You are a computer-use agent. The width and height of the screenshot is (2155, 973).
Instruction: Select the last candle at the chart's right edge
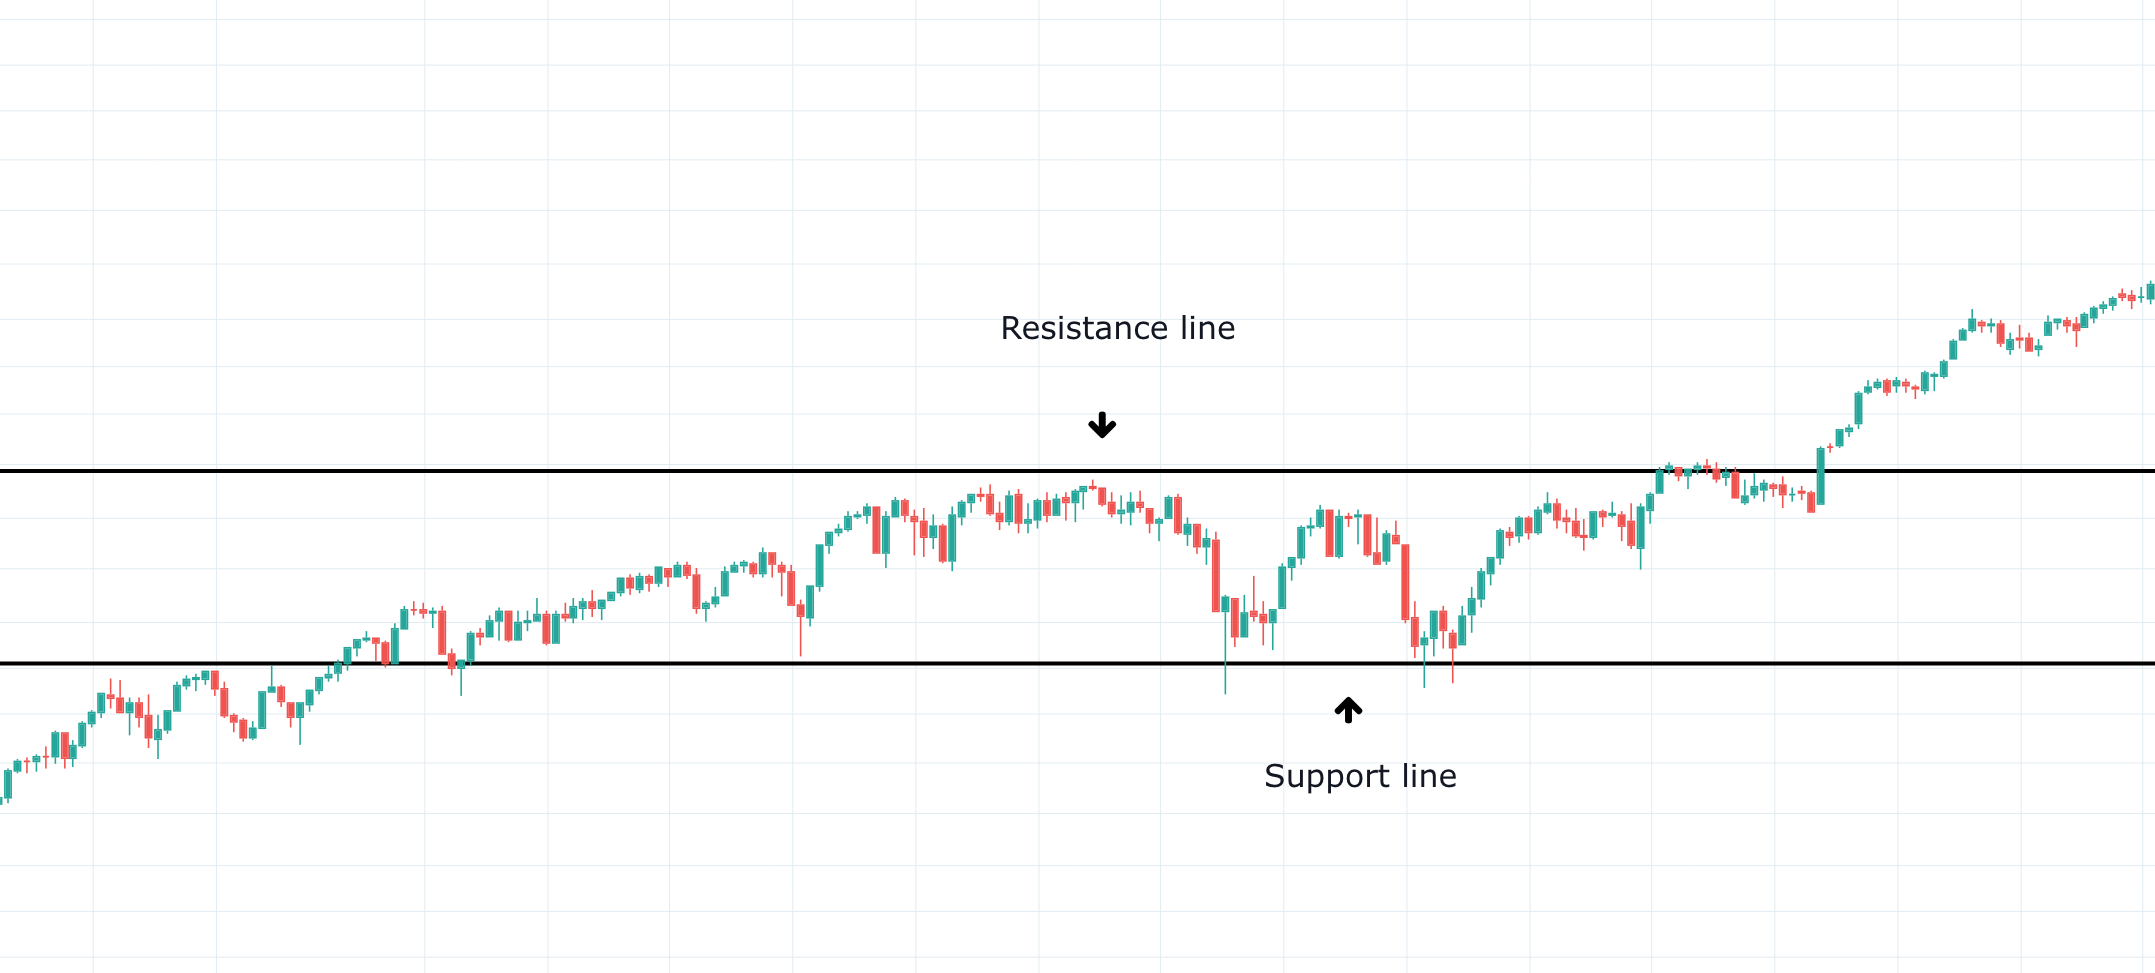coord(2150,291)
